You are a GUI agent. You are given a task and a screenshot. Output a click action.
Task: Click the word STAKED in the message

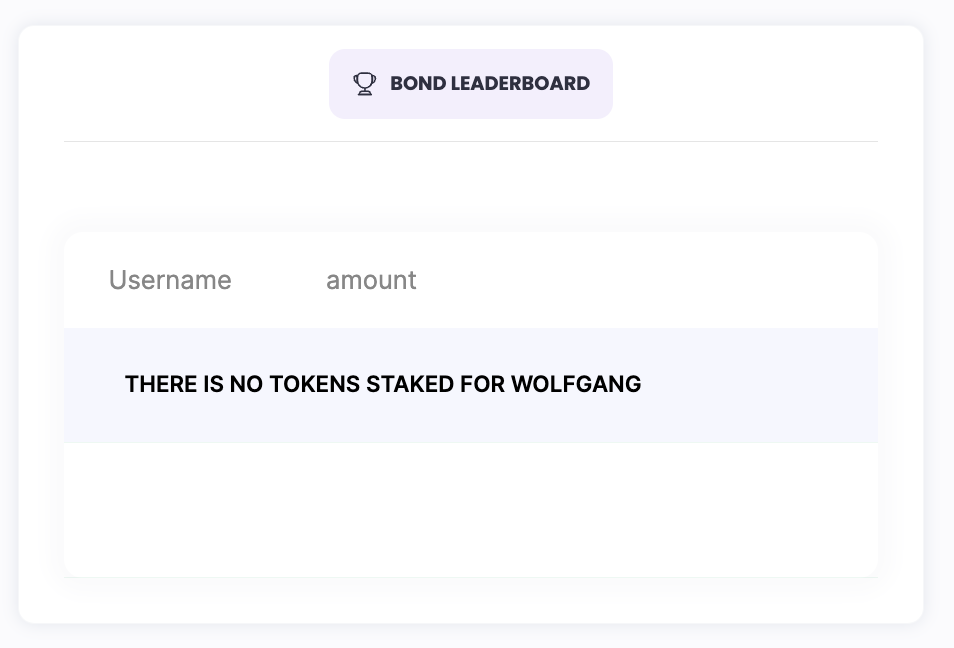[x=410, y=384]
